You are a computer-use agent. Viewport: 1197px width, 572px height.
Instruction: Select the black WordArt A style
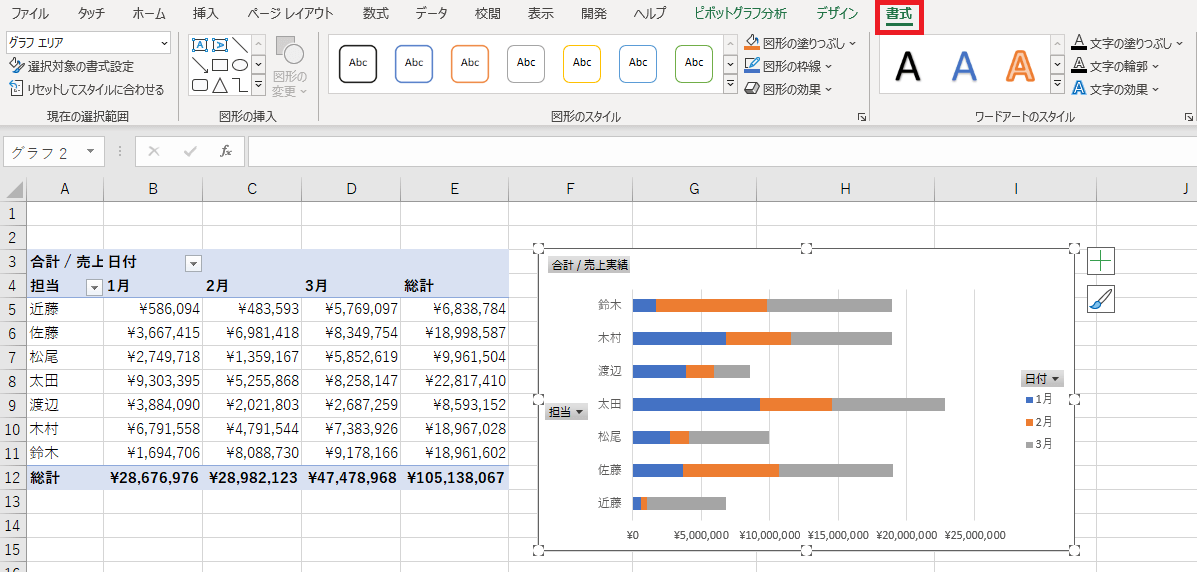pyautogui.click(x=907, y=65)
